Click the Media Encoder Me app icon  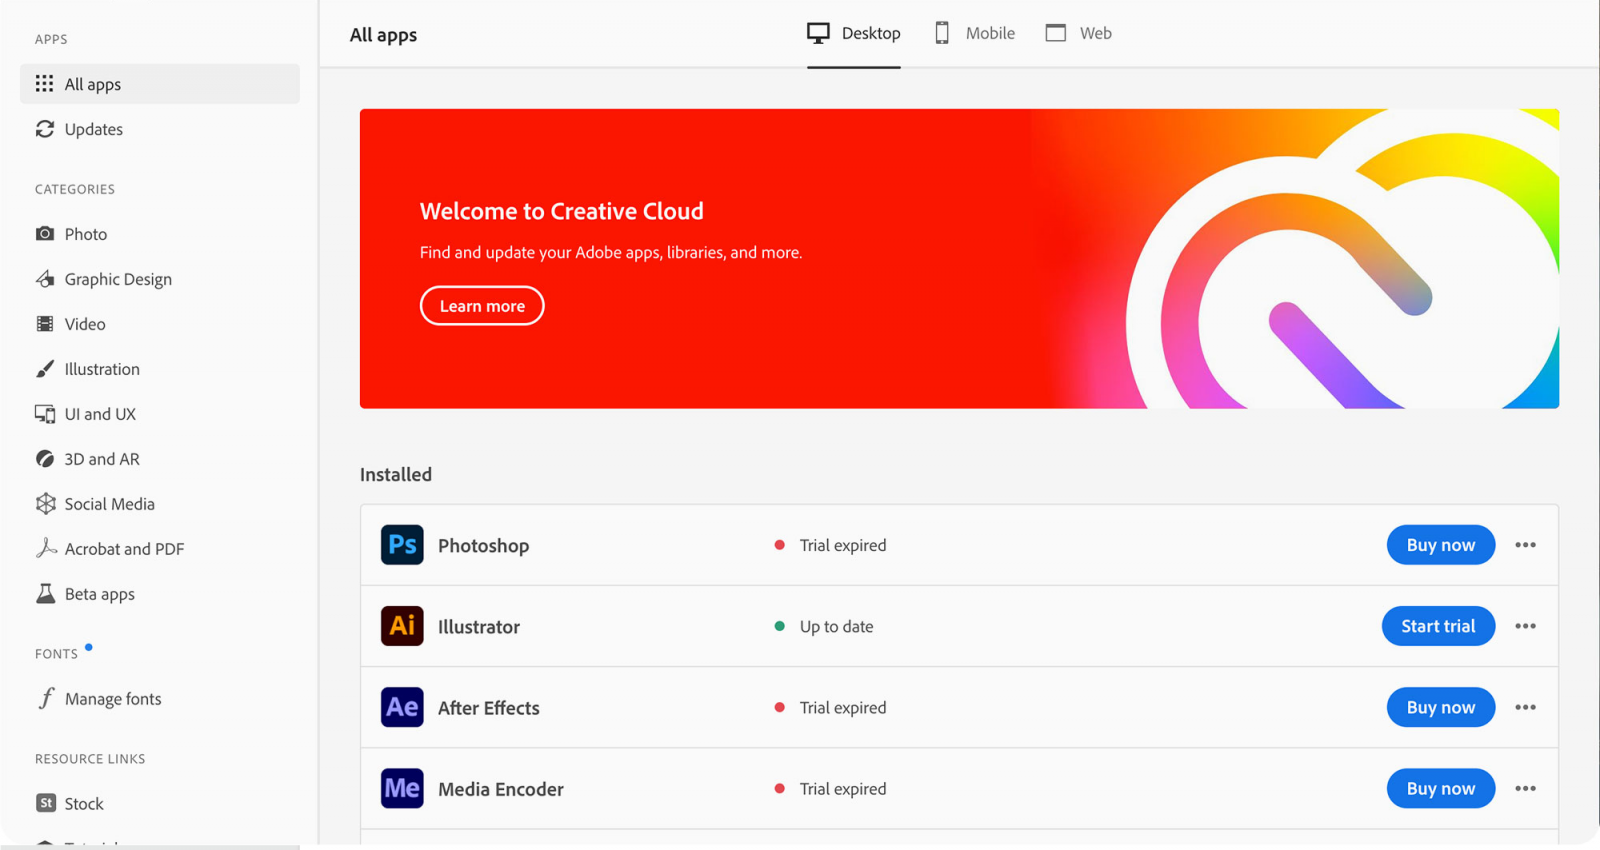click(402, 788)
